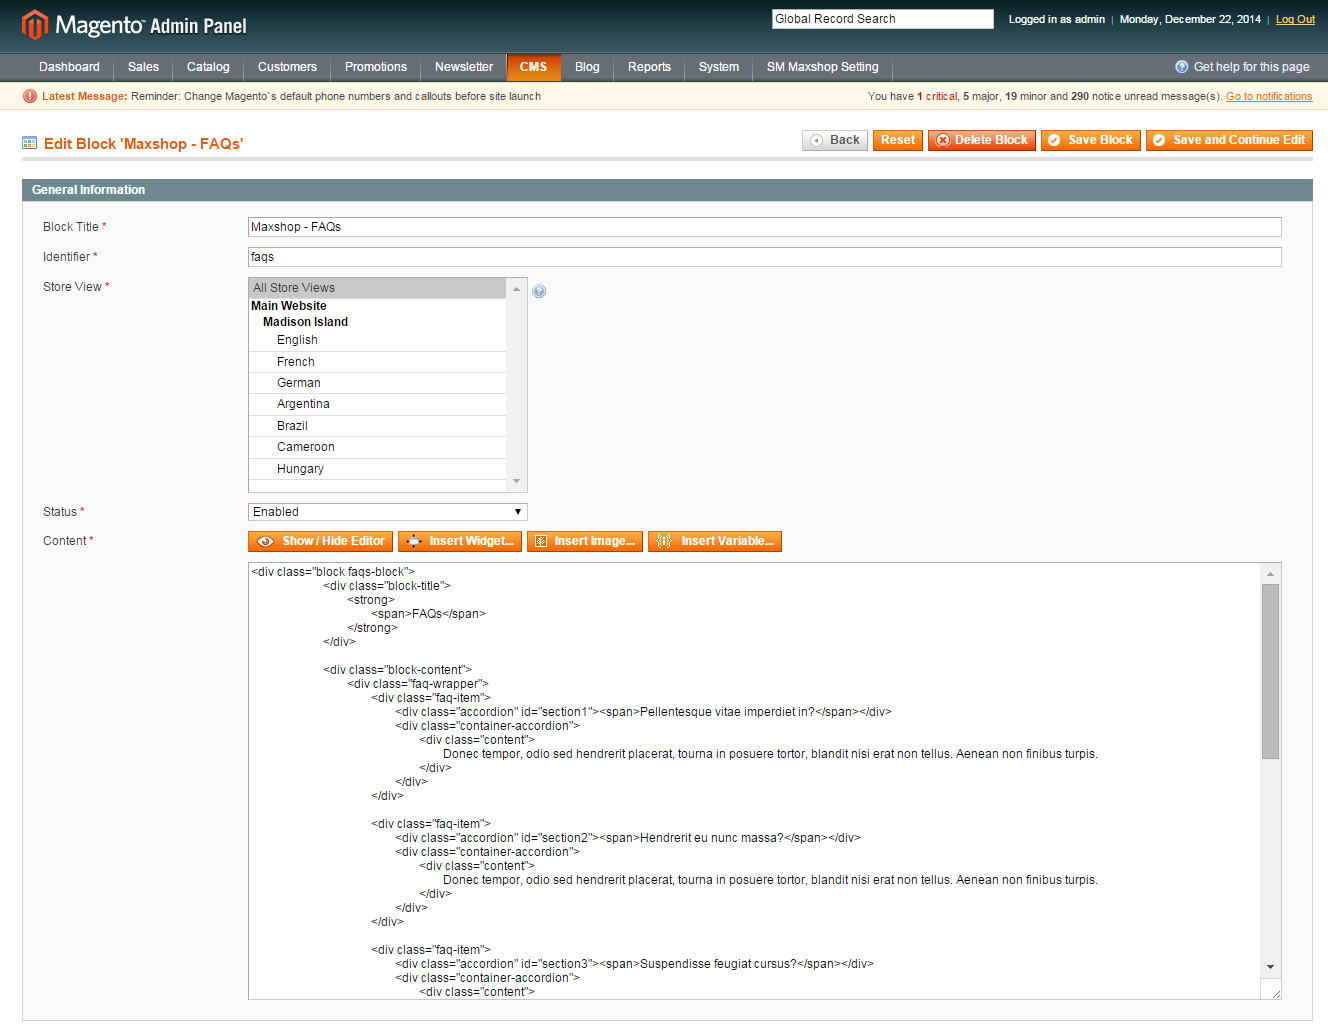
Task: Click the latest message warning icon
Action: pyautogui.click(x=30, y=96)
